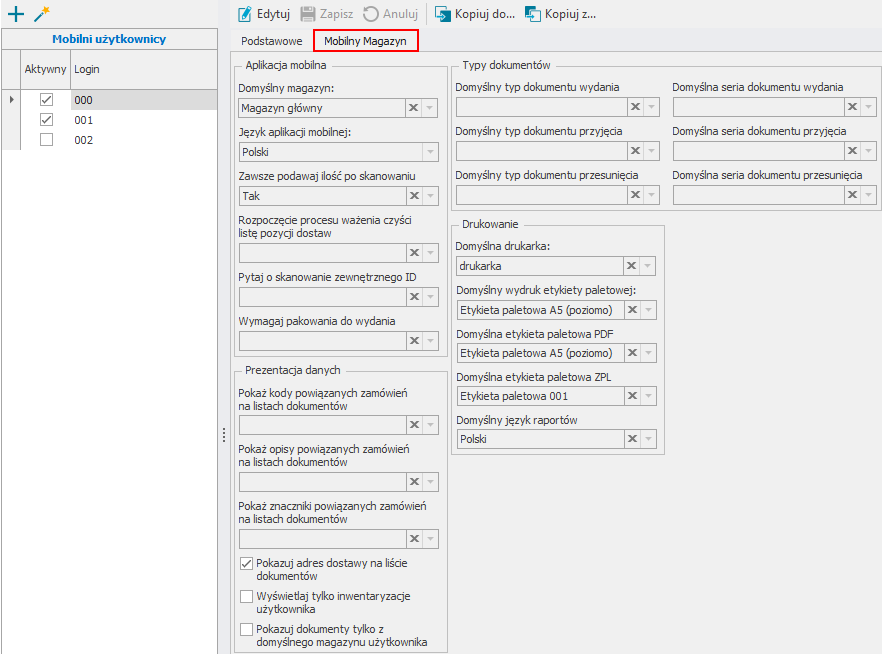
Task: Click the panel splitter handle dots
Action: pos(224,435)
